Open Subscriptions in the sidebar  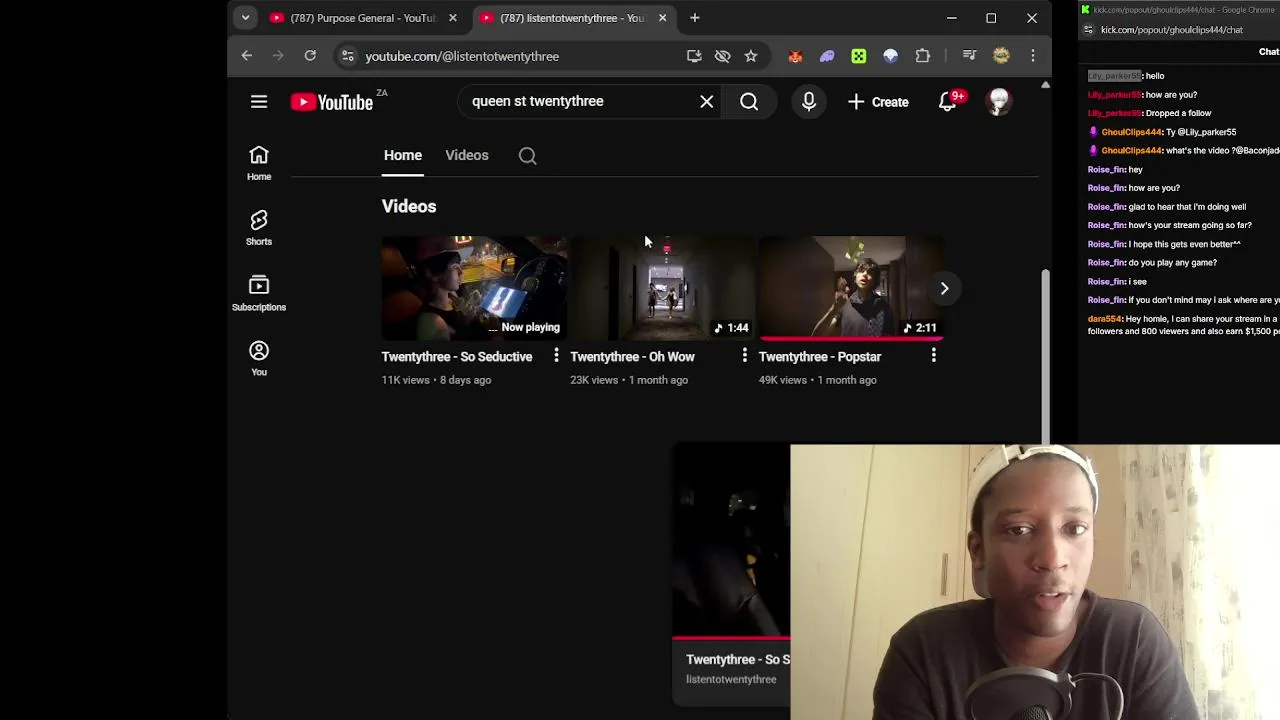[259, 293]
